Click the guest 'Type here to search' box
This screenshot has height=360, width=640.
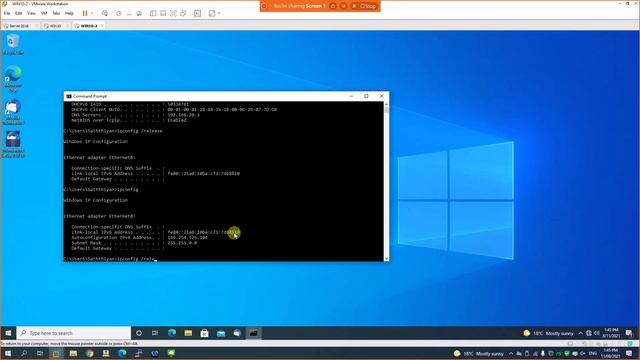74,333
